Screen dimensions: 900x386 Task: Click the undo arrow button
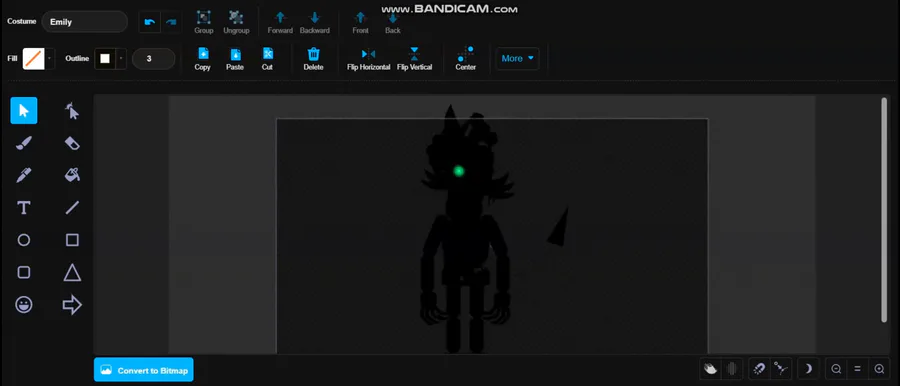pos(150,22)
